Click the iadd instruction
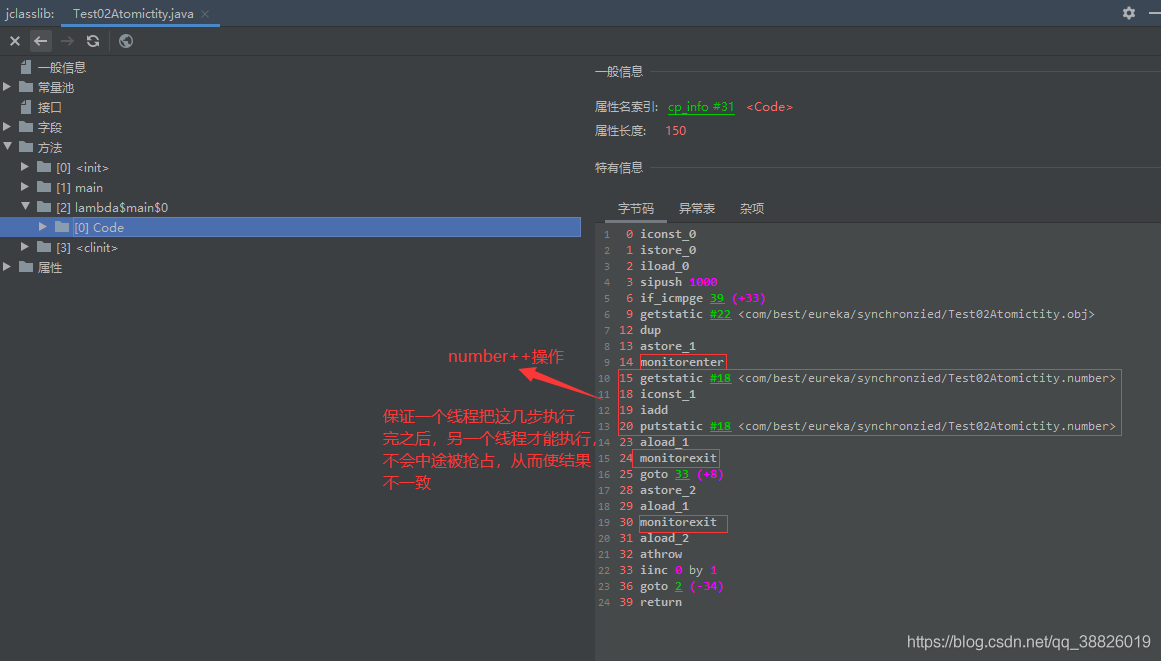1161x661 pixels. click(x=654, y=410)
